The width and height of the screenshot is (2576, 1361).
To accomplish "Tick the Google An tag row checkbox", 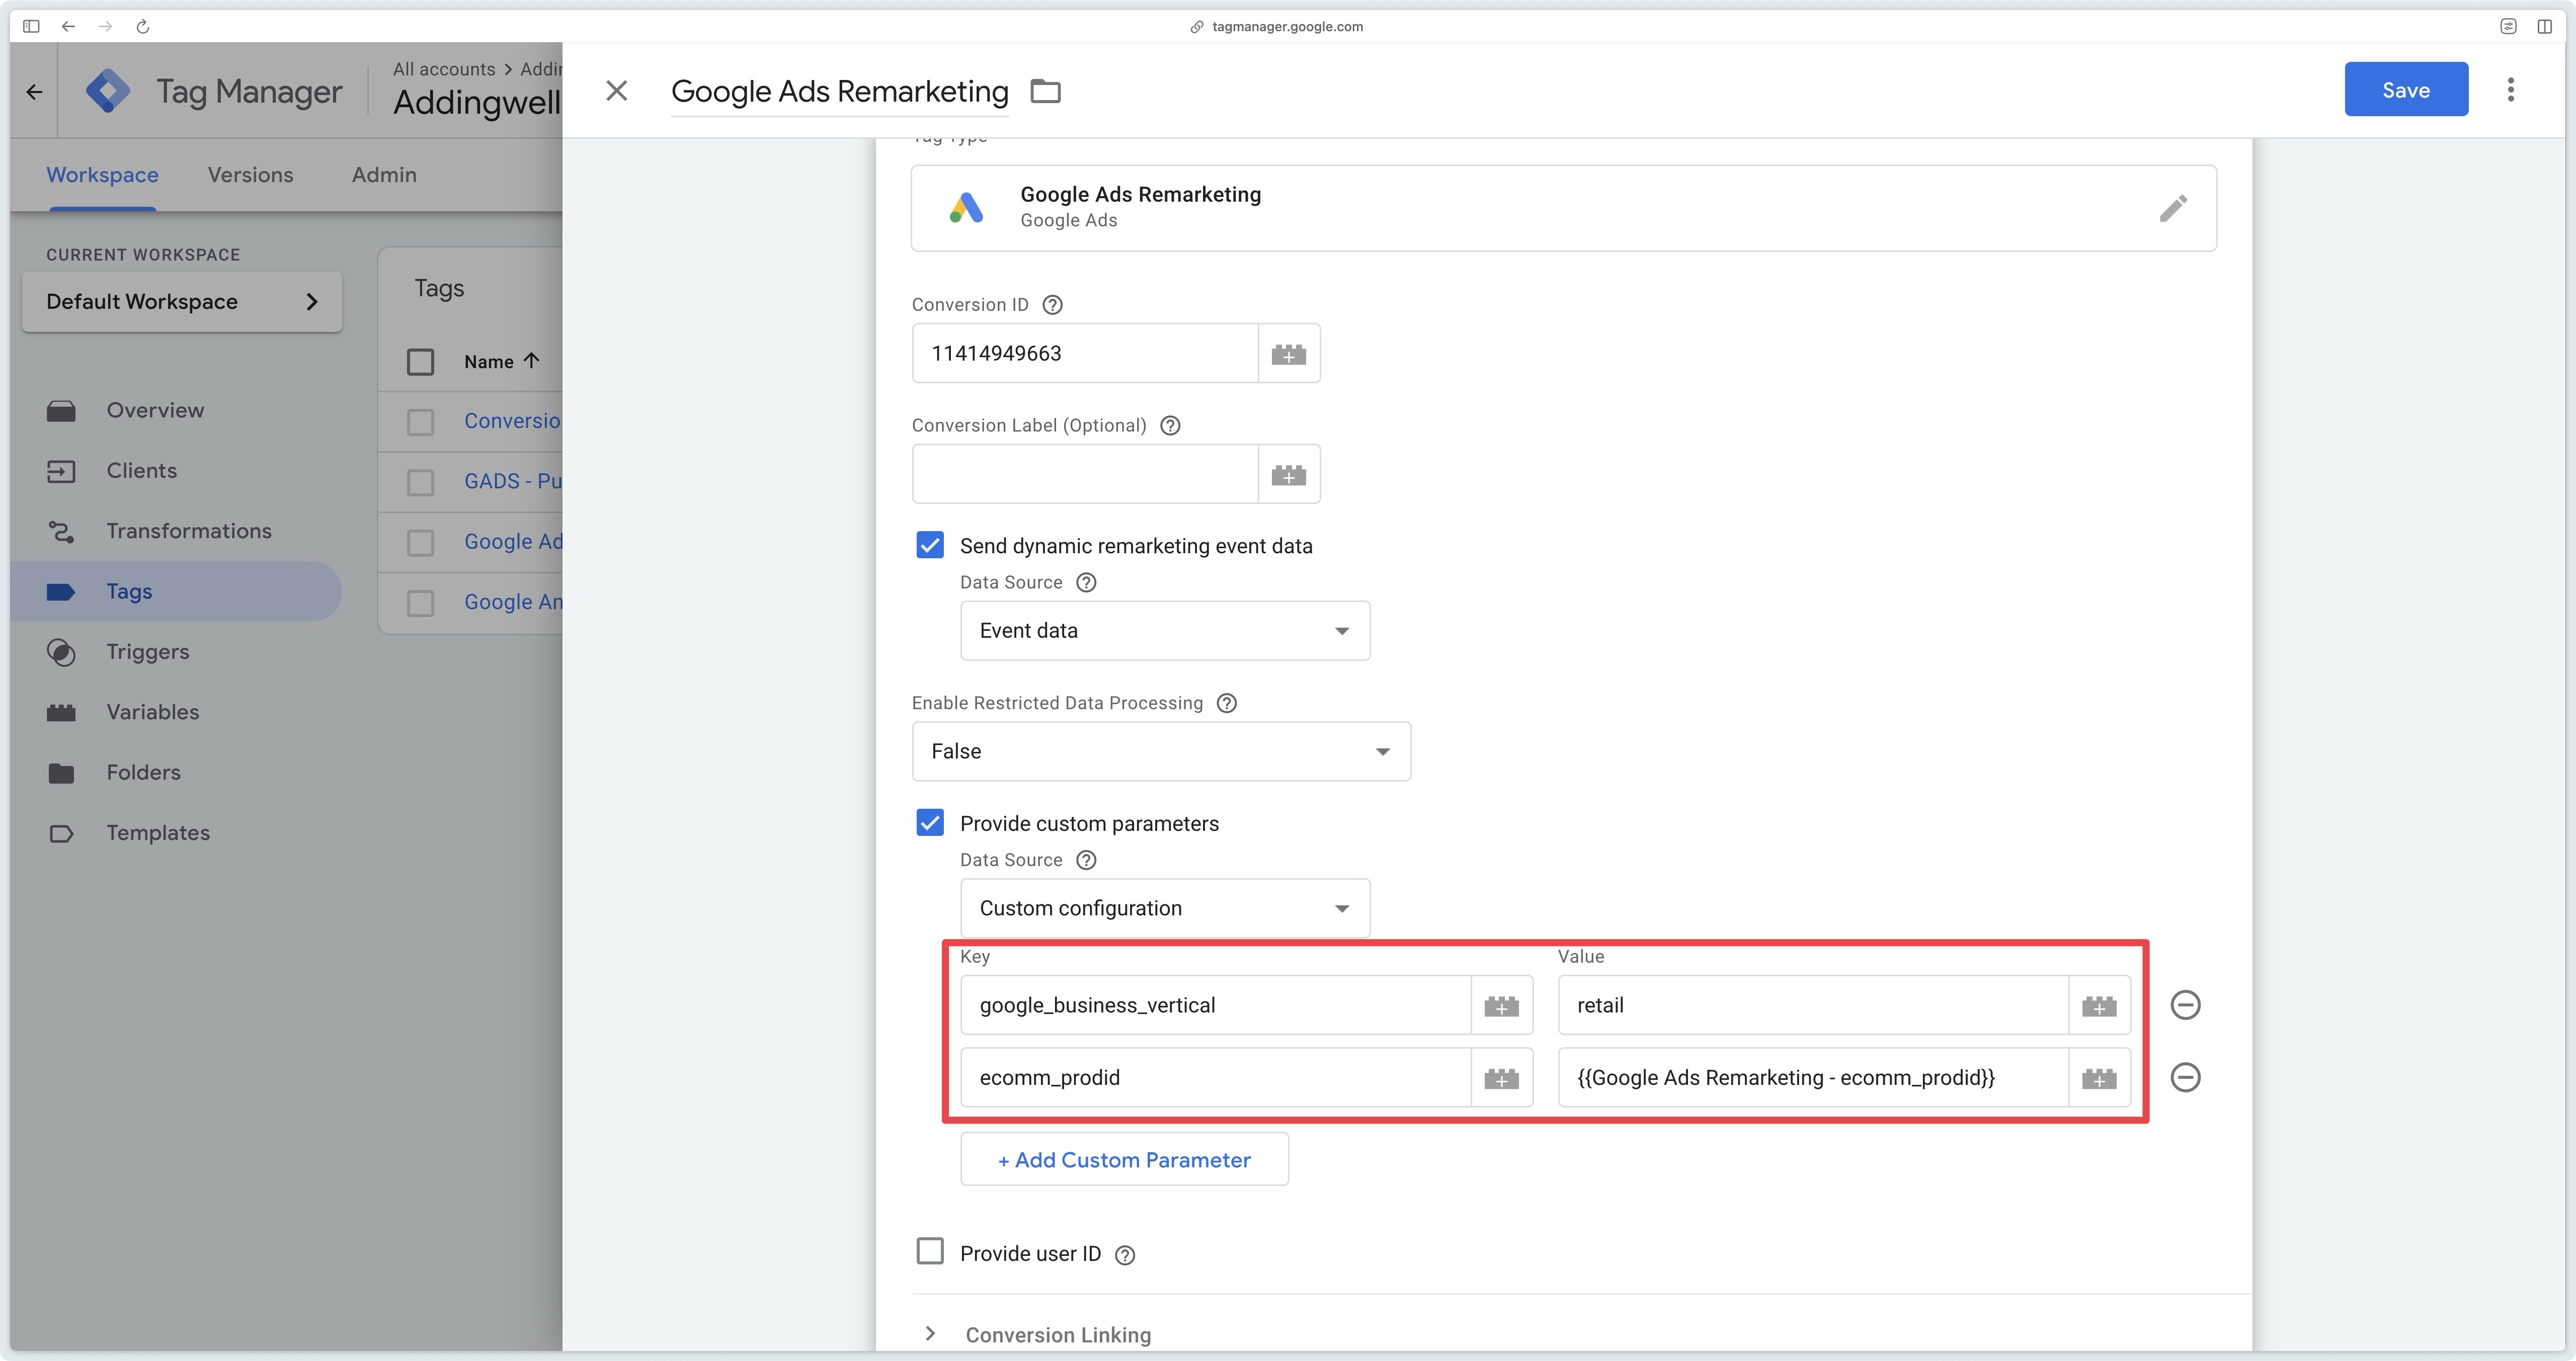I will coord(421,603).
